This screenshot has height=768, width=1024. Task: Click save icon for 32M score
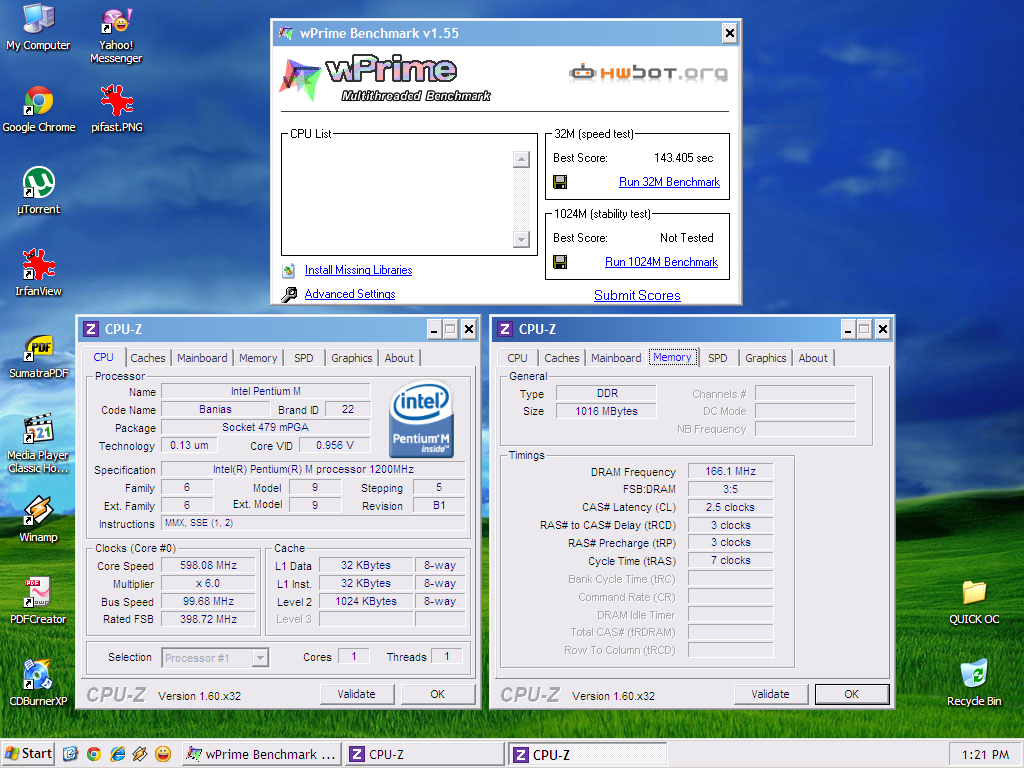coord(560,182)
